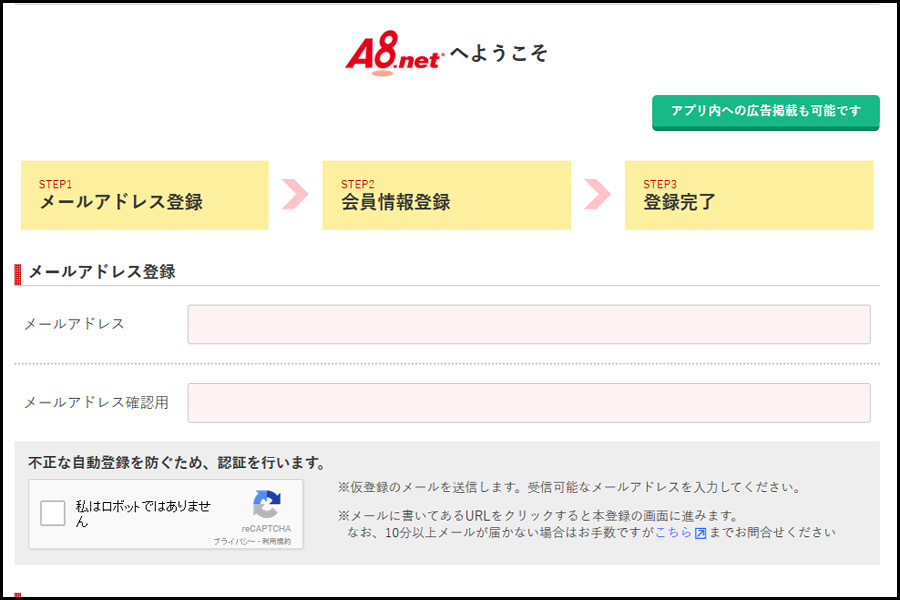
Task: Open the reCAPTCHA 利用規約 link
Action: click(x=277, y=541)
